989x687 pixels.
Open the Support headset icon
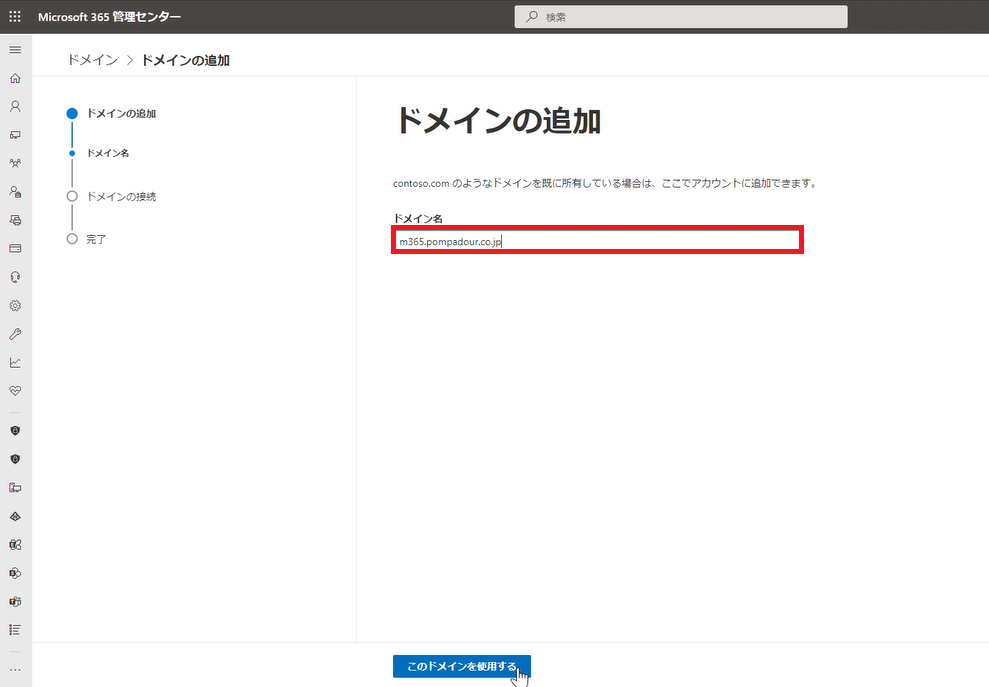[15, 277]
